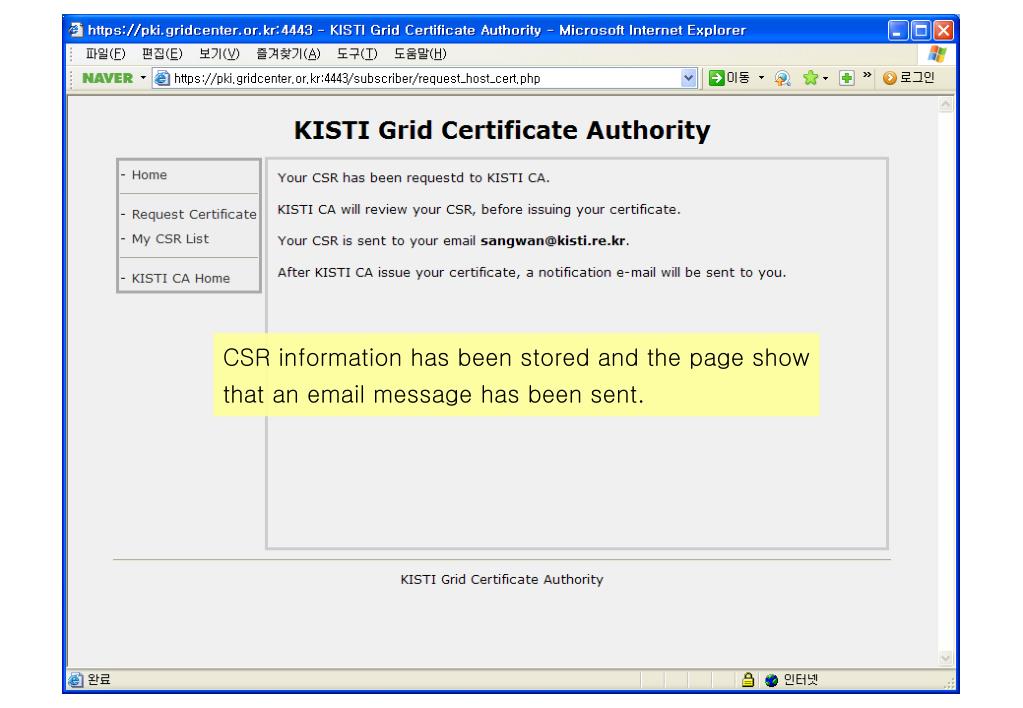Open the 즐겨찾기(A) menu
This screenshot has width=1023, height=708.
point(288,54)
